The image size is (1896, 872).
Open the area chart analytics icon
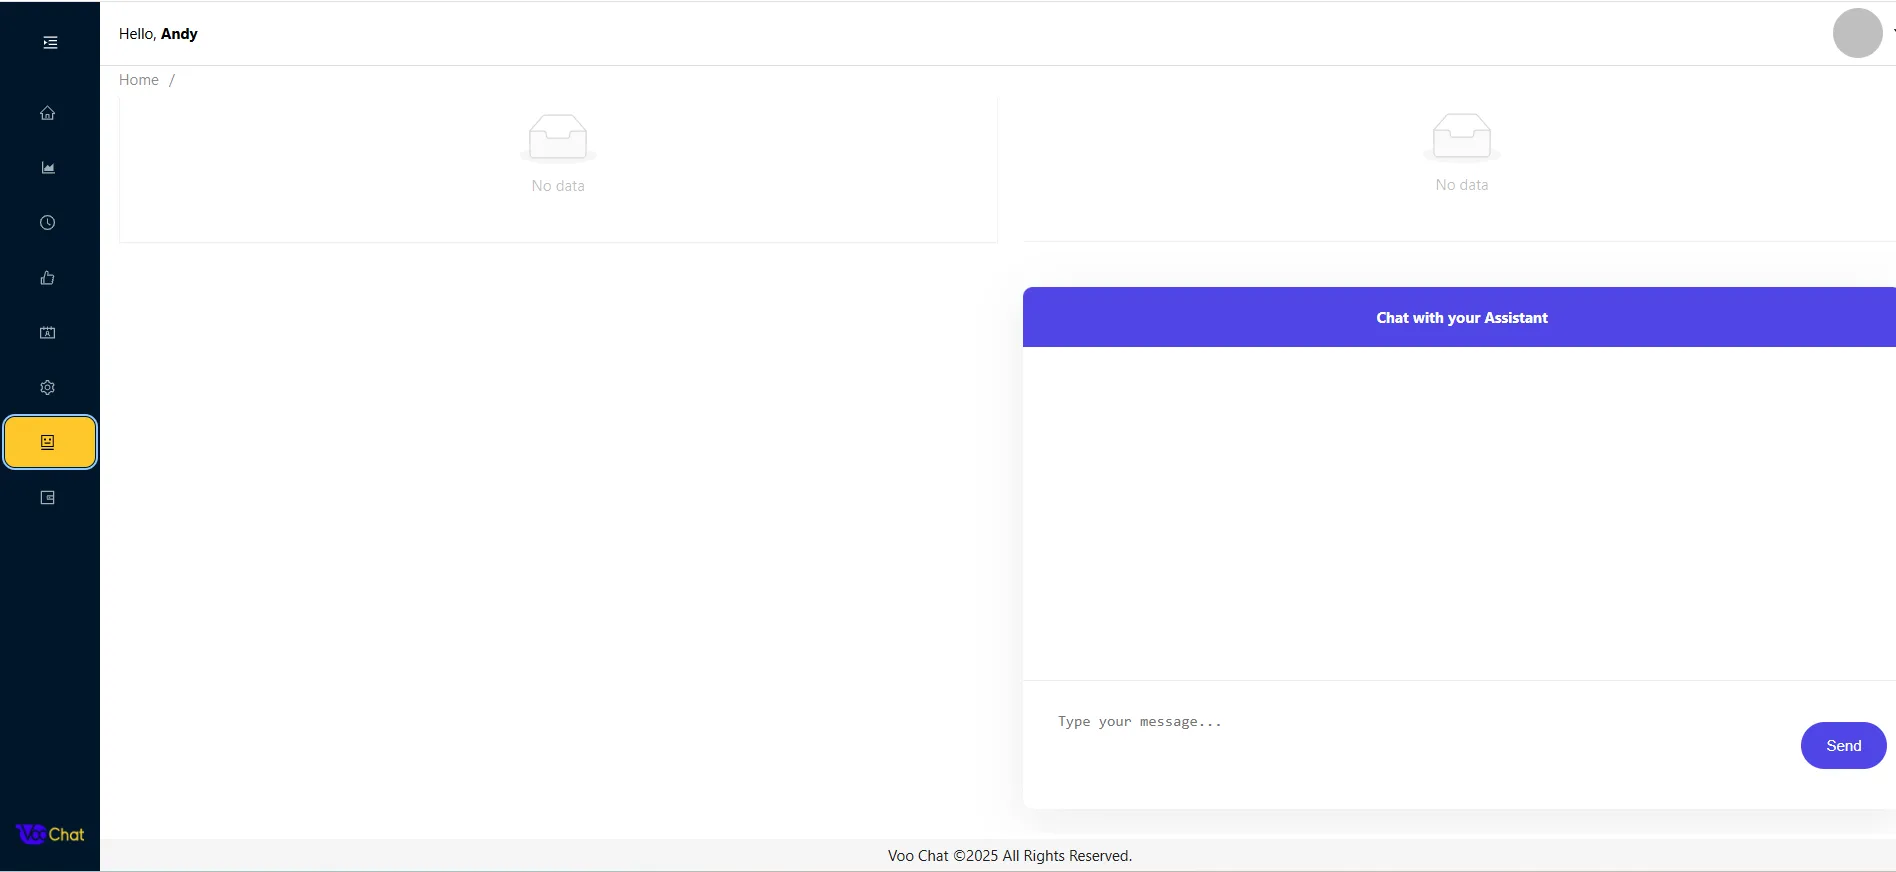47,168
